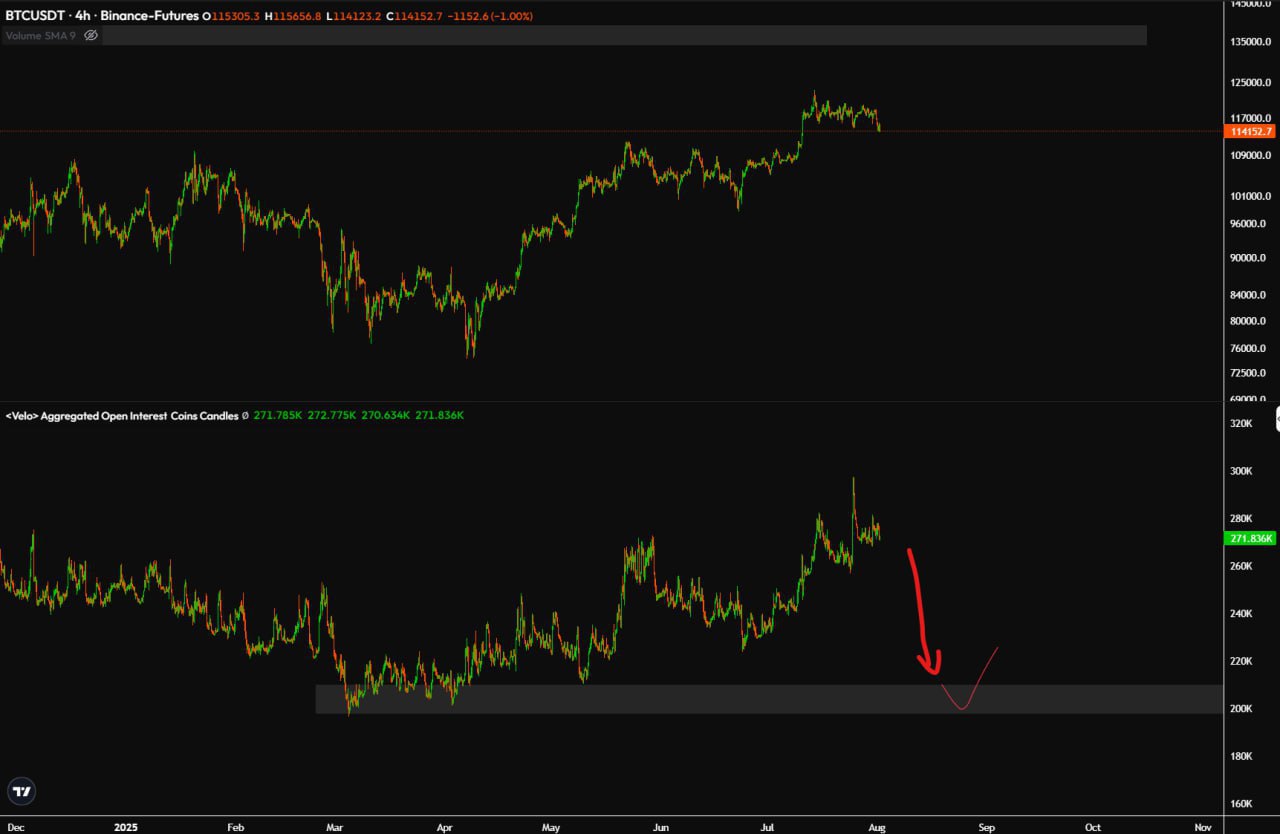Click the orange 114152.7 price label
This screenshot has width=1280, height=834.
1251,131
